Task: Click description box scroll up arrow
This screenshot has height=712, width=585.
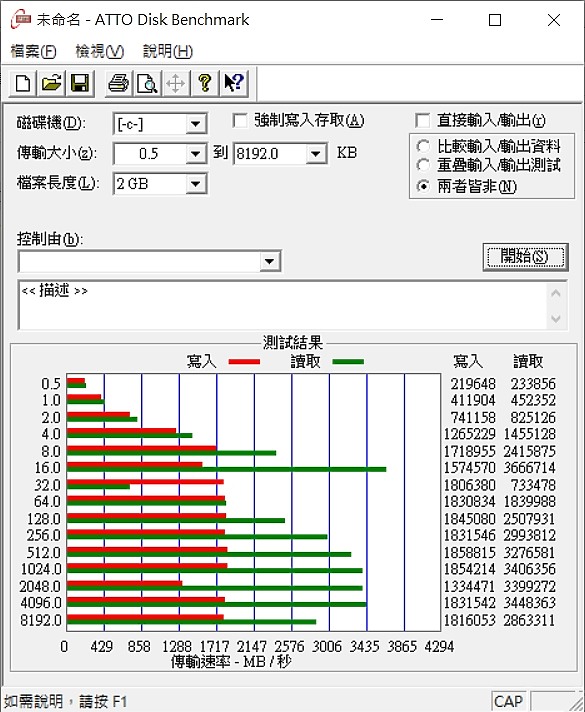Action: pos(556,293)
